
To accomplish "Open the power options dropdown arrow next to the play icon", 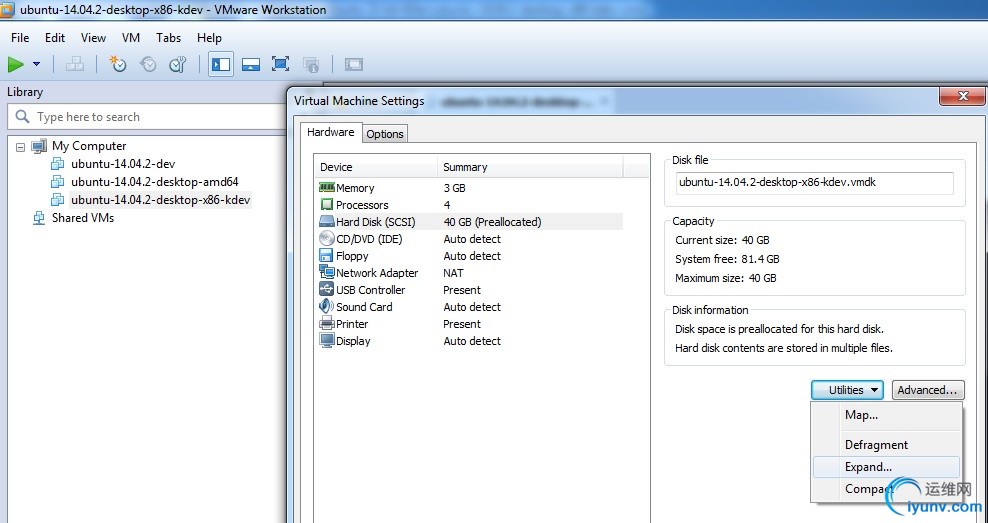I will pyautogui.click(x=37, y=64).
